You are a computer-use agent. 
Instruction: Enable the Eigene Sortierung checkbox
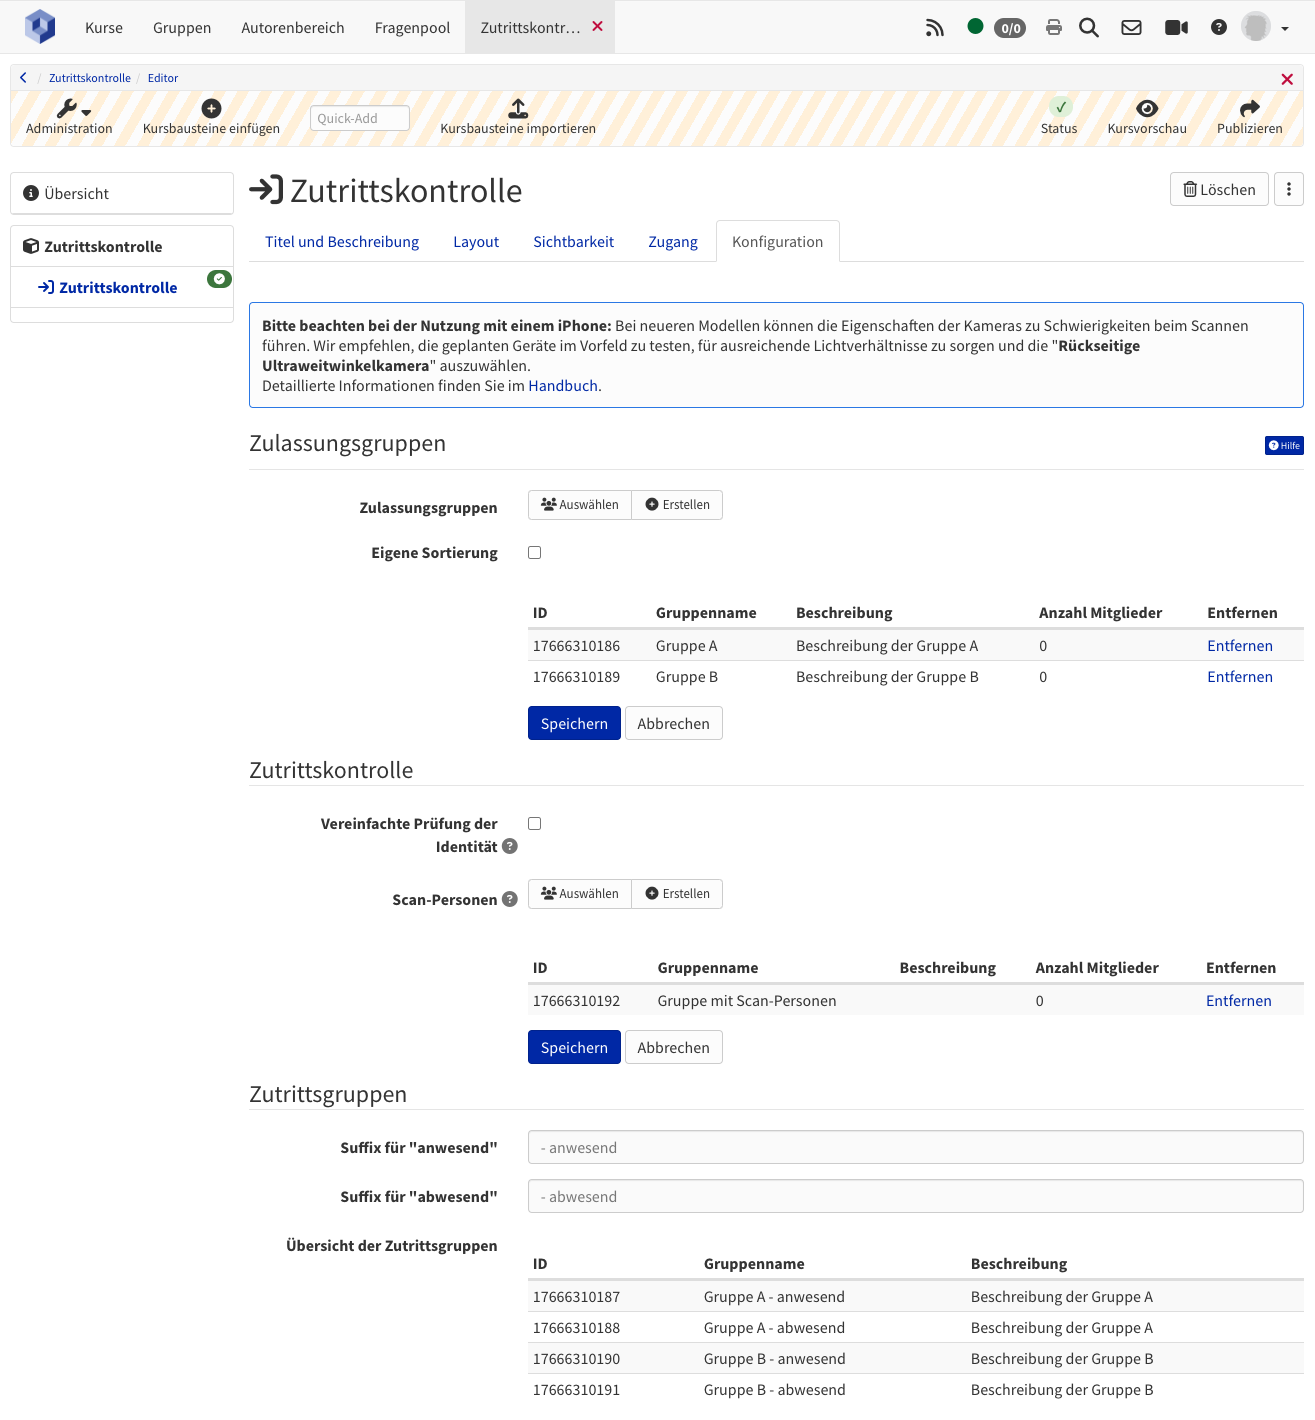(535, 553)
